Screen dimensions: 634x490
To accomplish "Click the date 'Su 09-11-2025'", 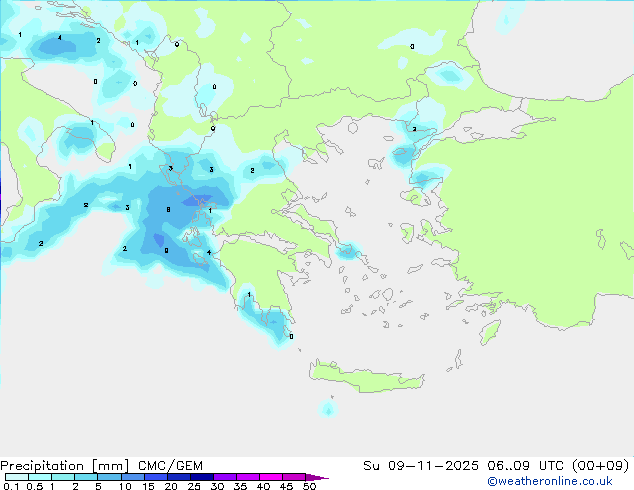I will point(421,466).
